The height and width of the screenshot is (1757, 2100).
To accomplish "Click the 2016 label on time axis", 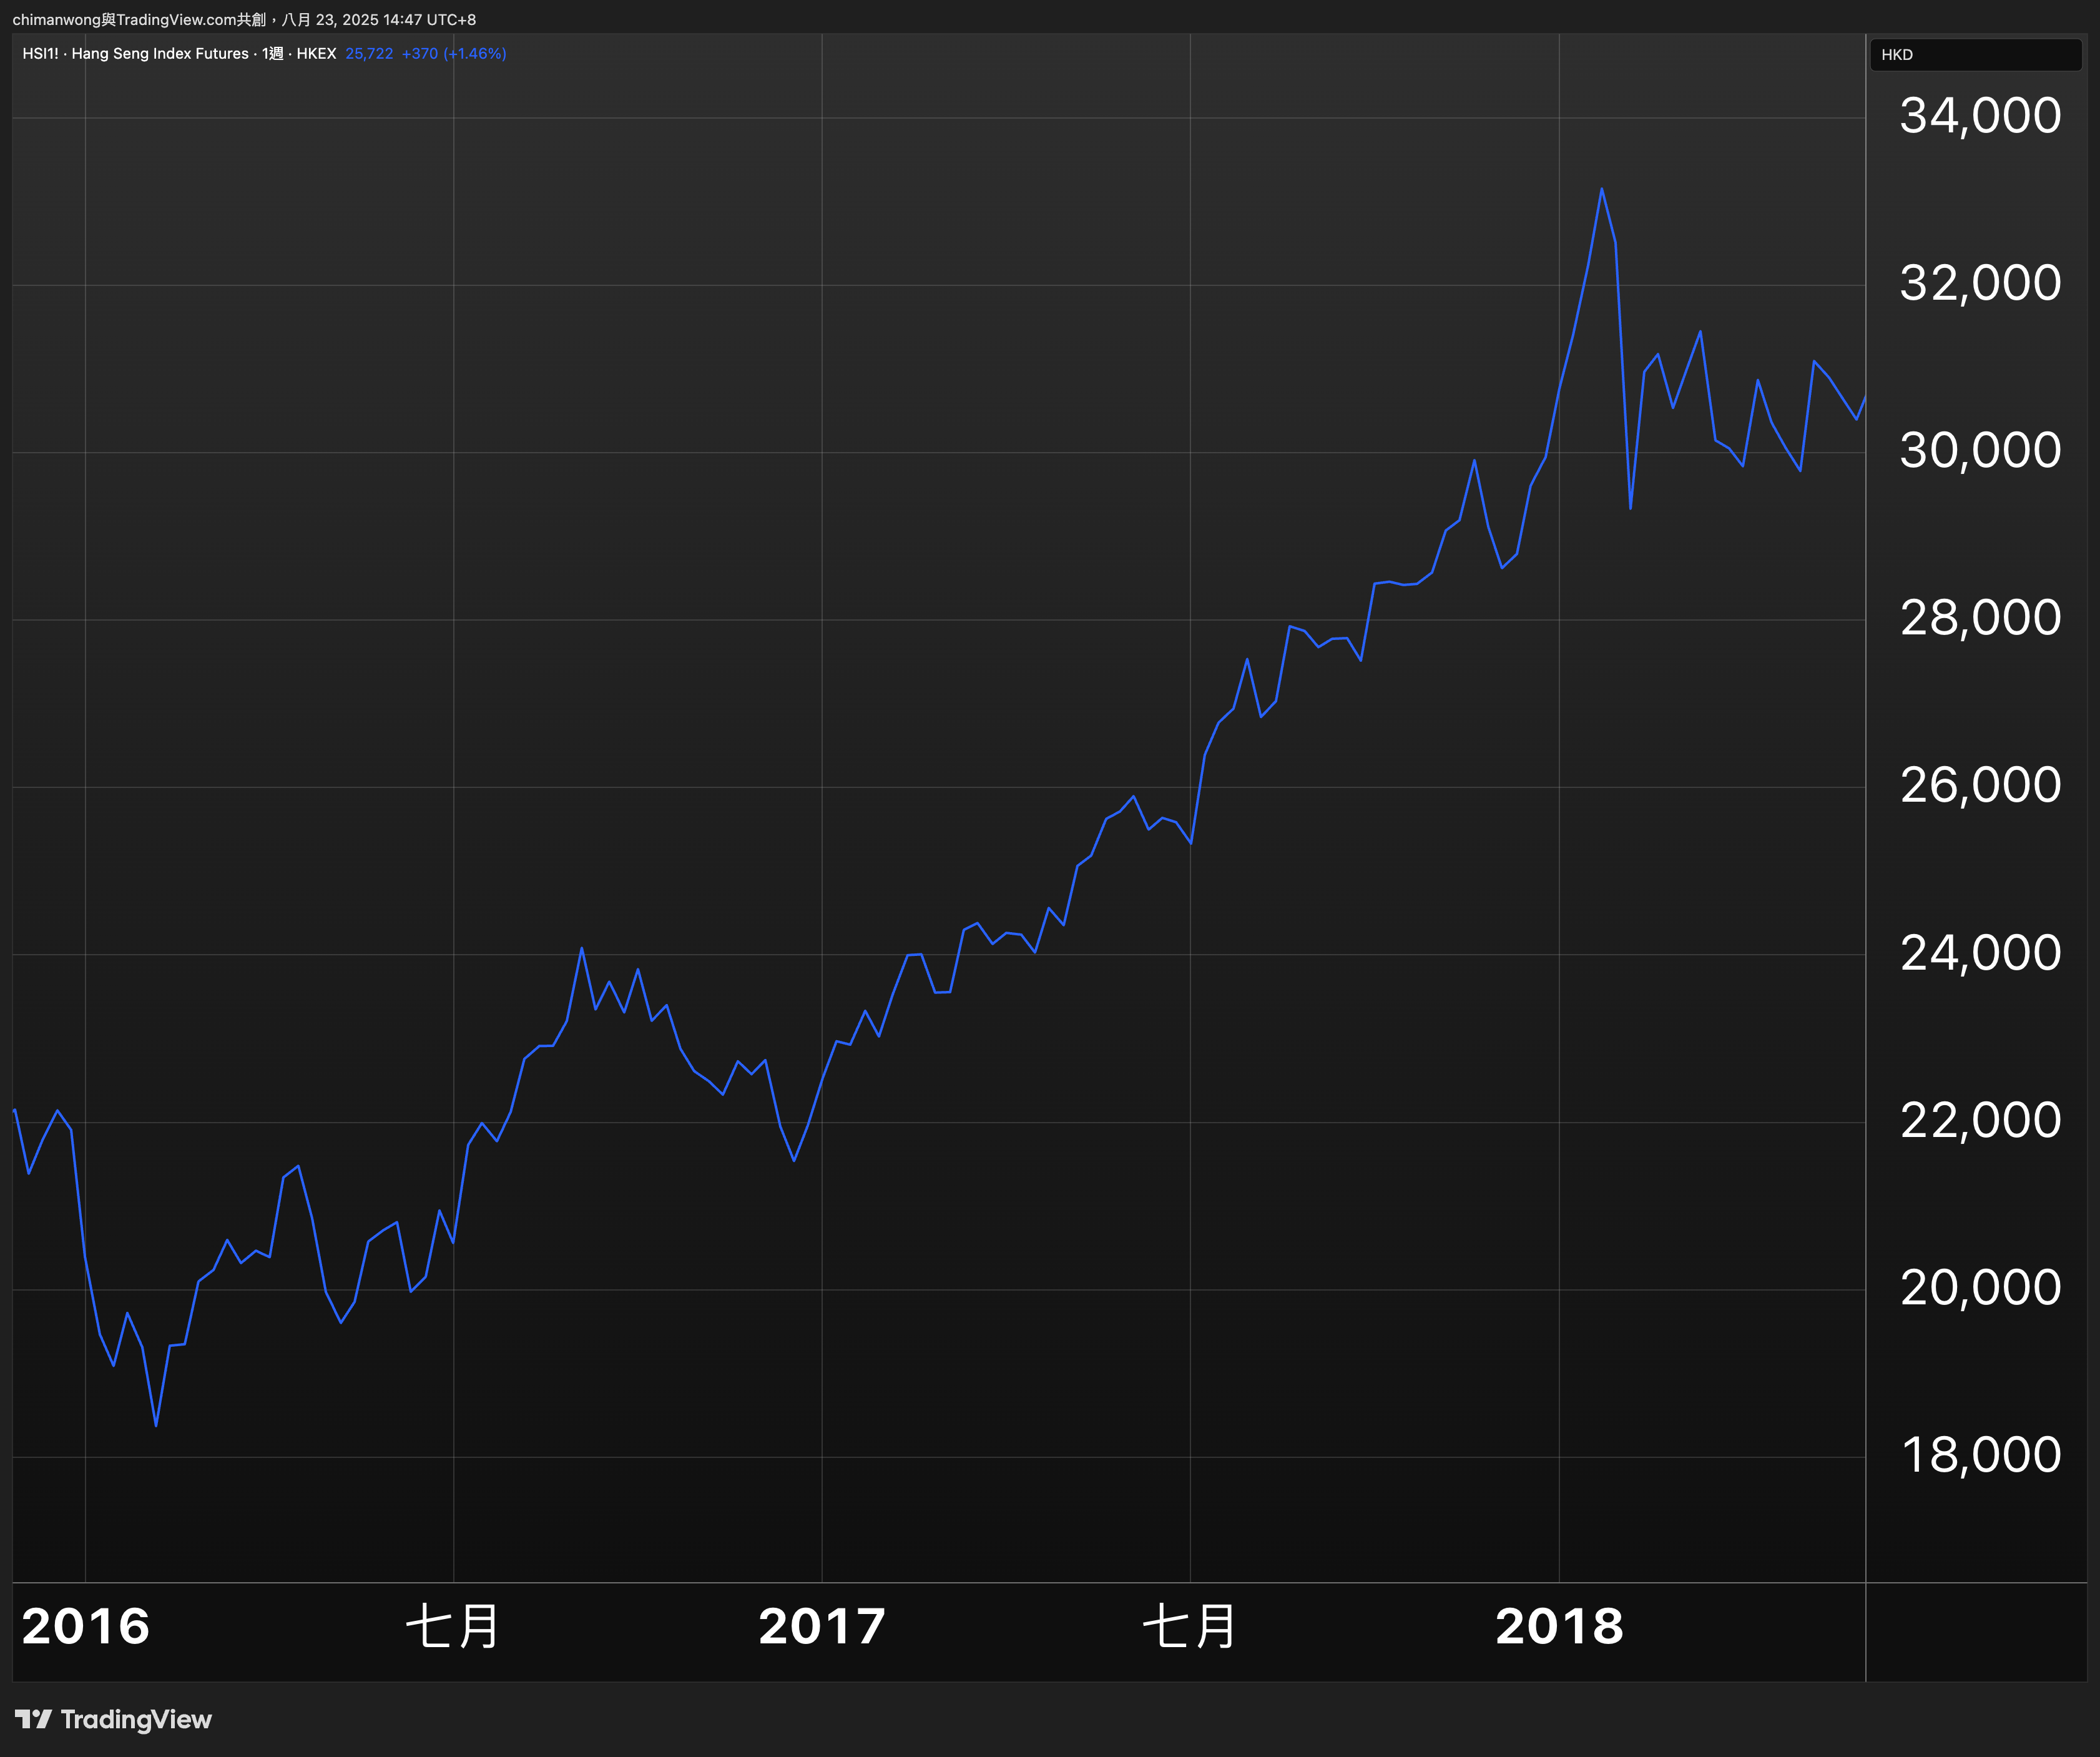I will (86, 1627).
